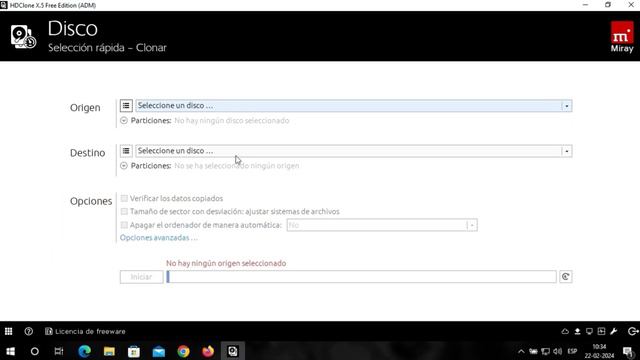Open the help question mark icon

[x=29, y=331]
